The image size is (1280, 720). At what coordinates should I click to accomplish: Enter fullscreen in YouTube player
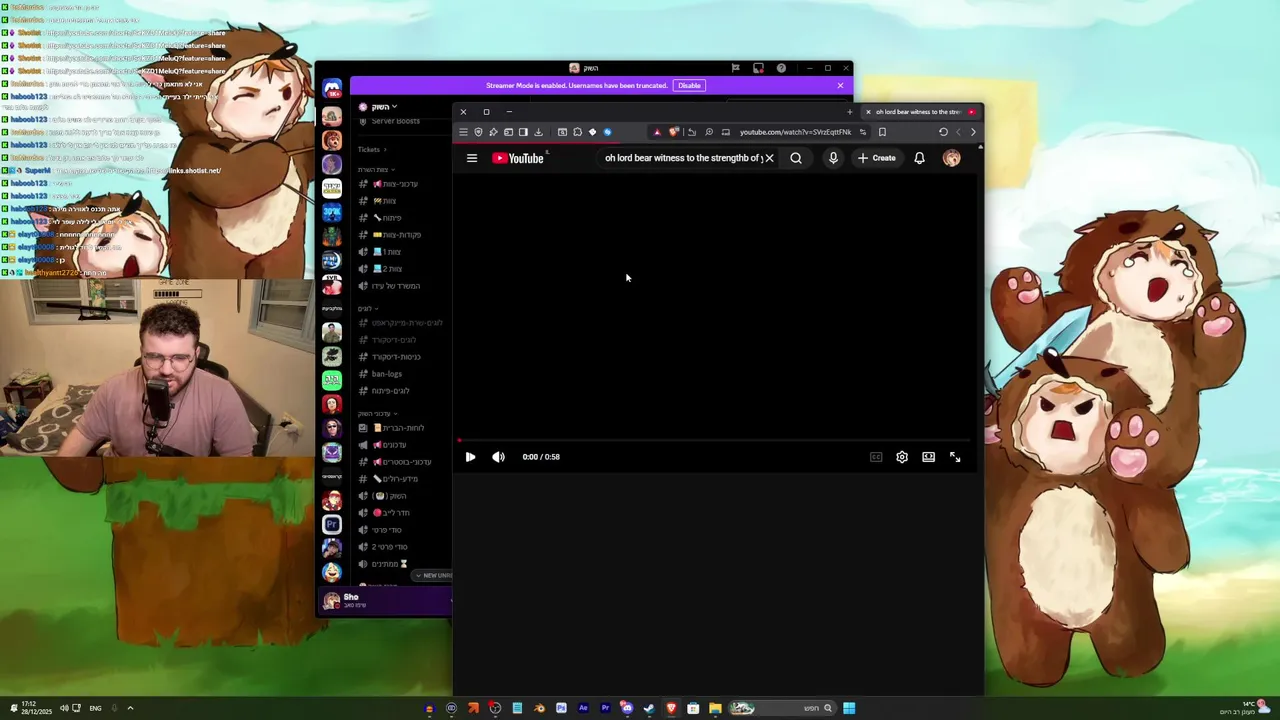click(x=955, y=457)
